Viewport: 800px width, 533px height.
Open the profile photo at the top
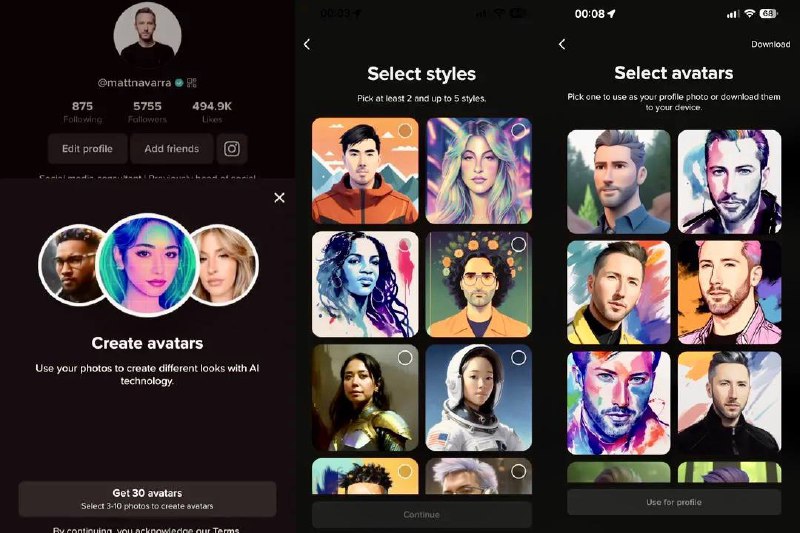pos(147,32)
